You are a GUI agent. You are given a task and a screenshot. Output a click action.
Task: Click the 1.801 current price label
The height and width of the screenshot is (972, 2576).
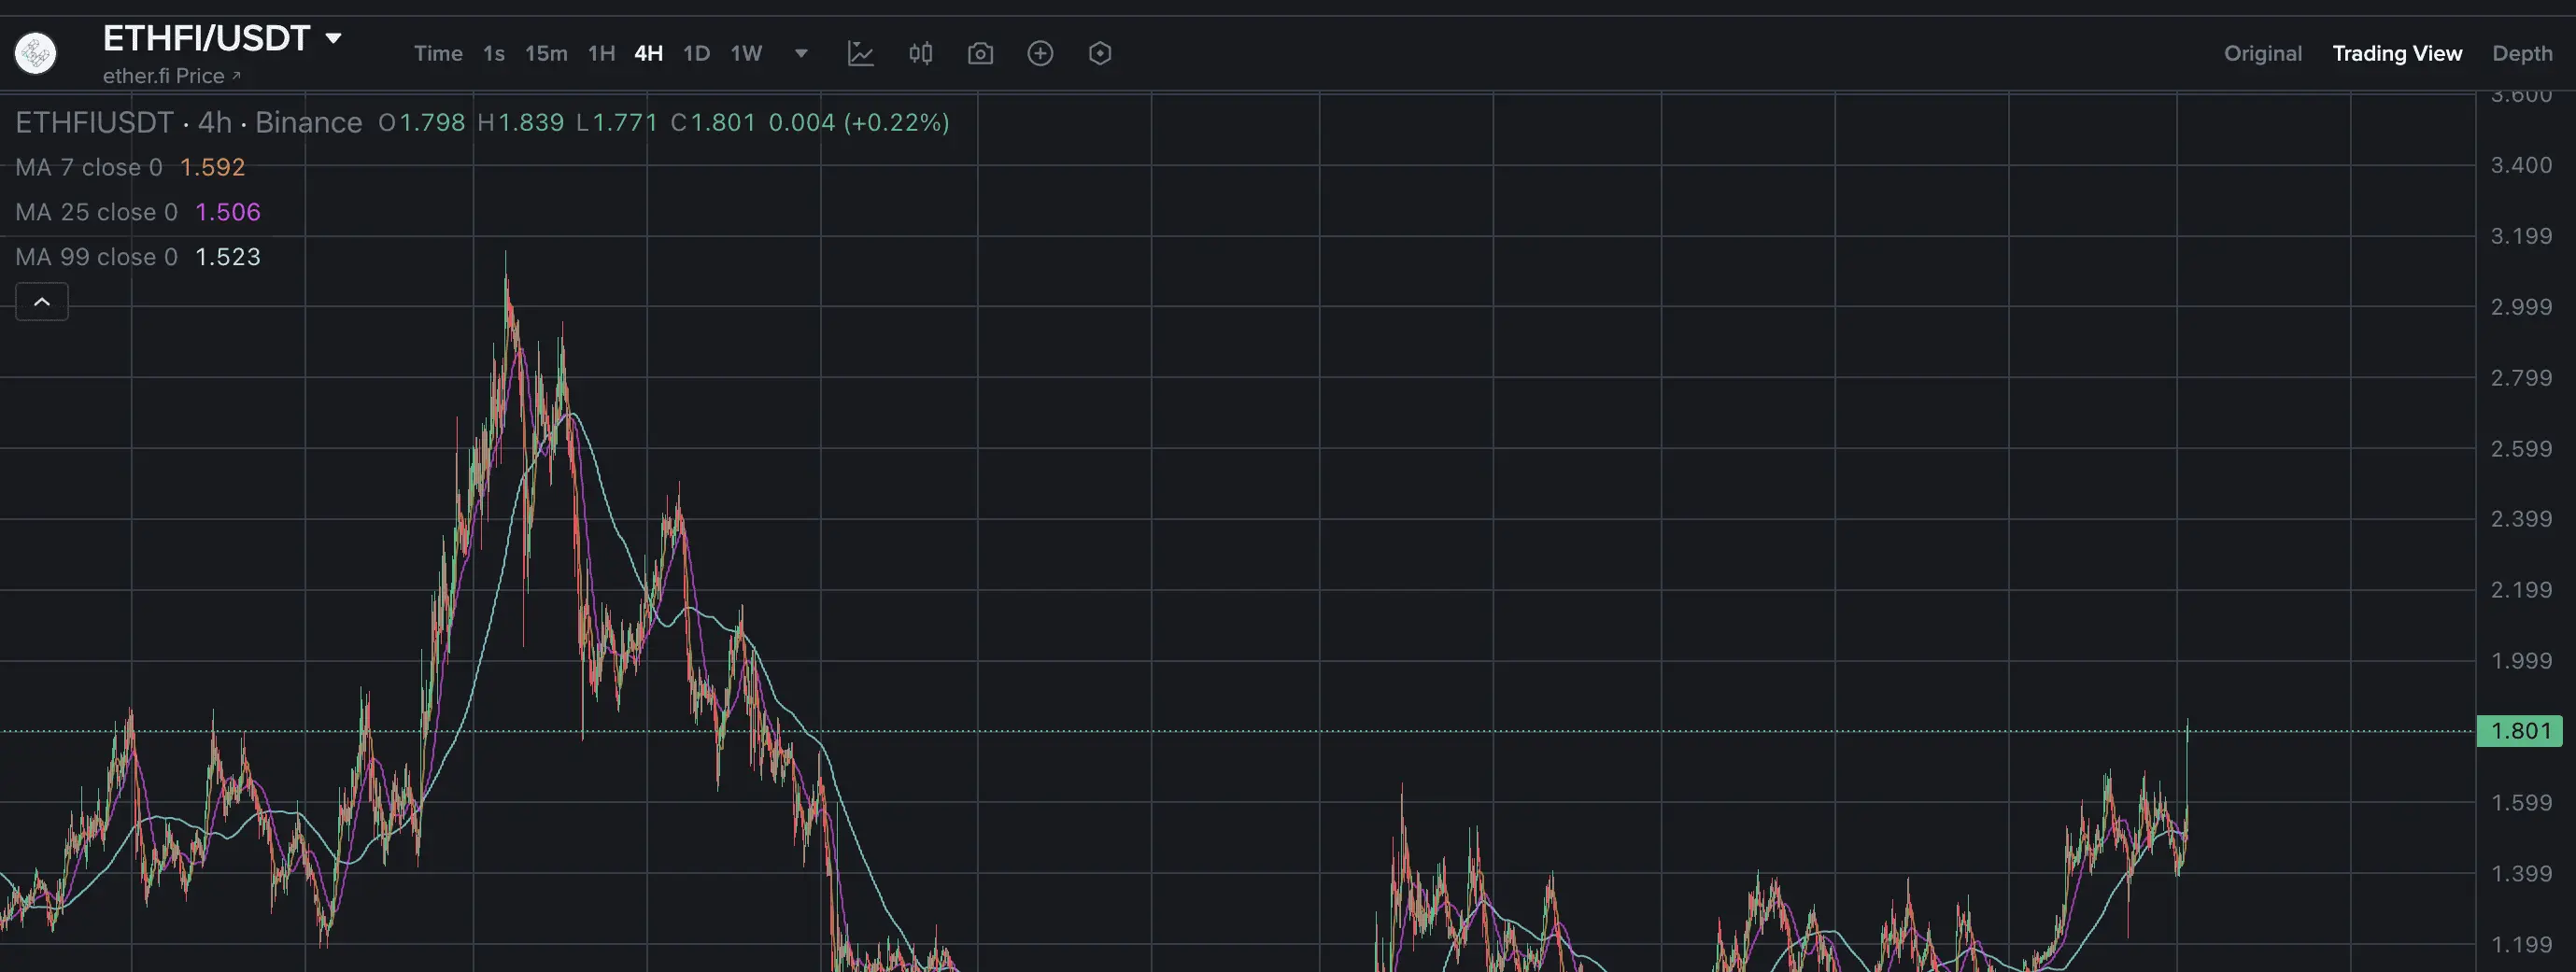[x=2520, y=731]
